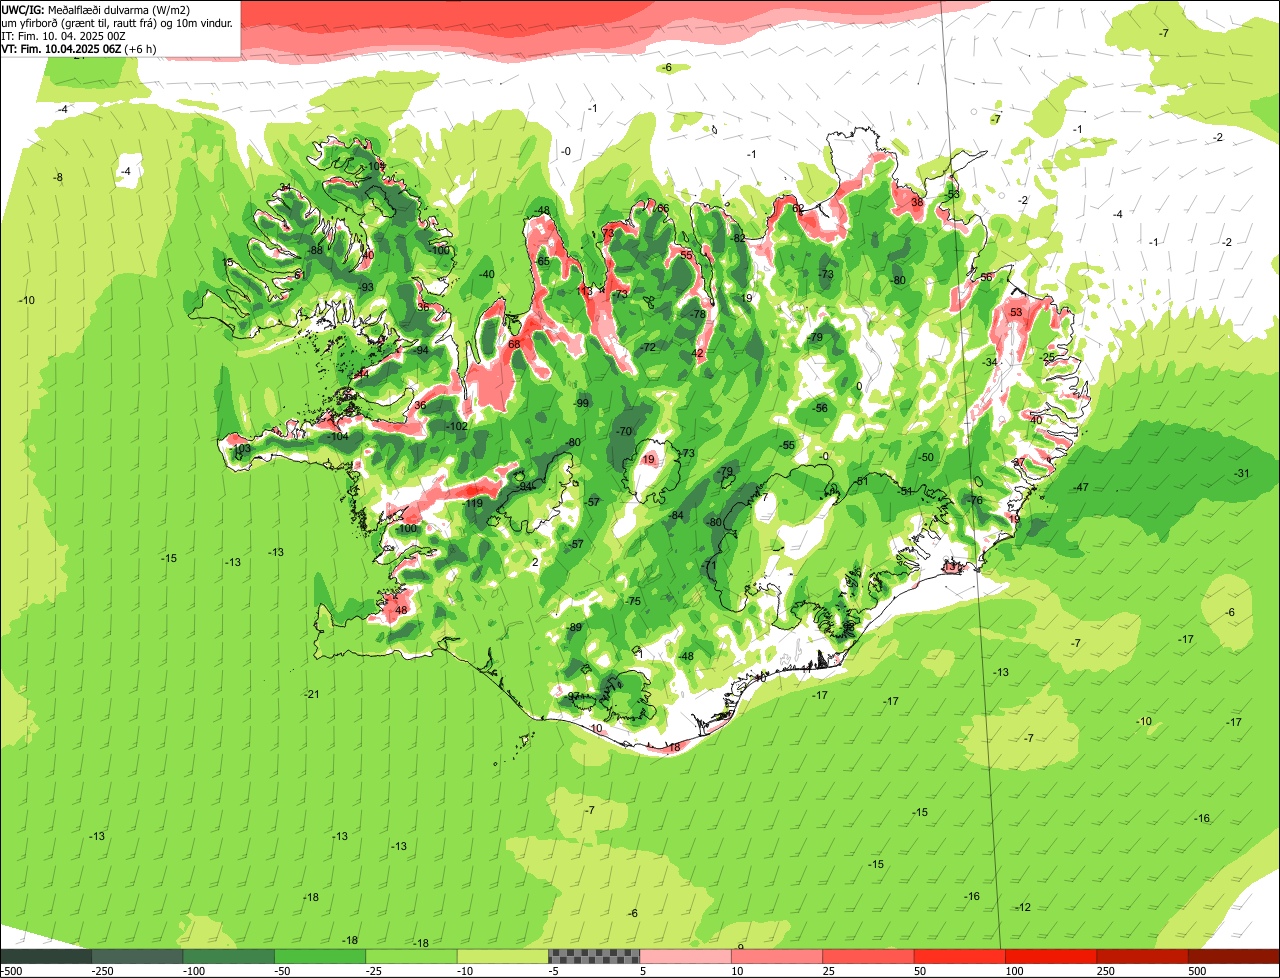Click the legend swatch between 250 and 500

coord(1144,957)
